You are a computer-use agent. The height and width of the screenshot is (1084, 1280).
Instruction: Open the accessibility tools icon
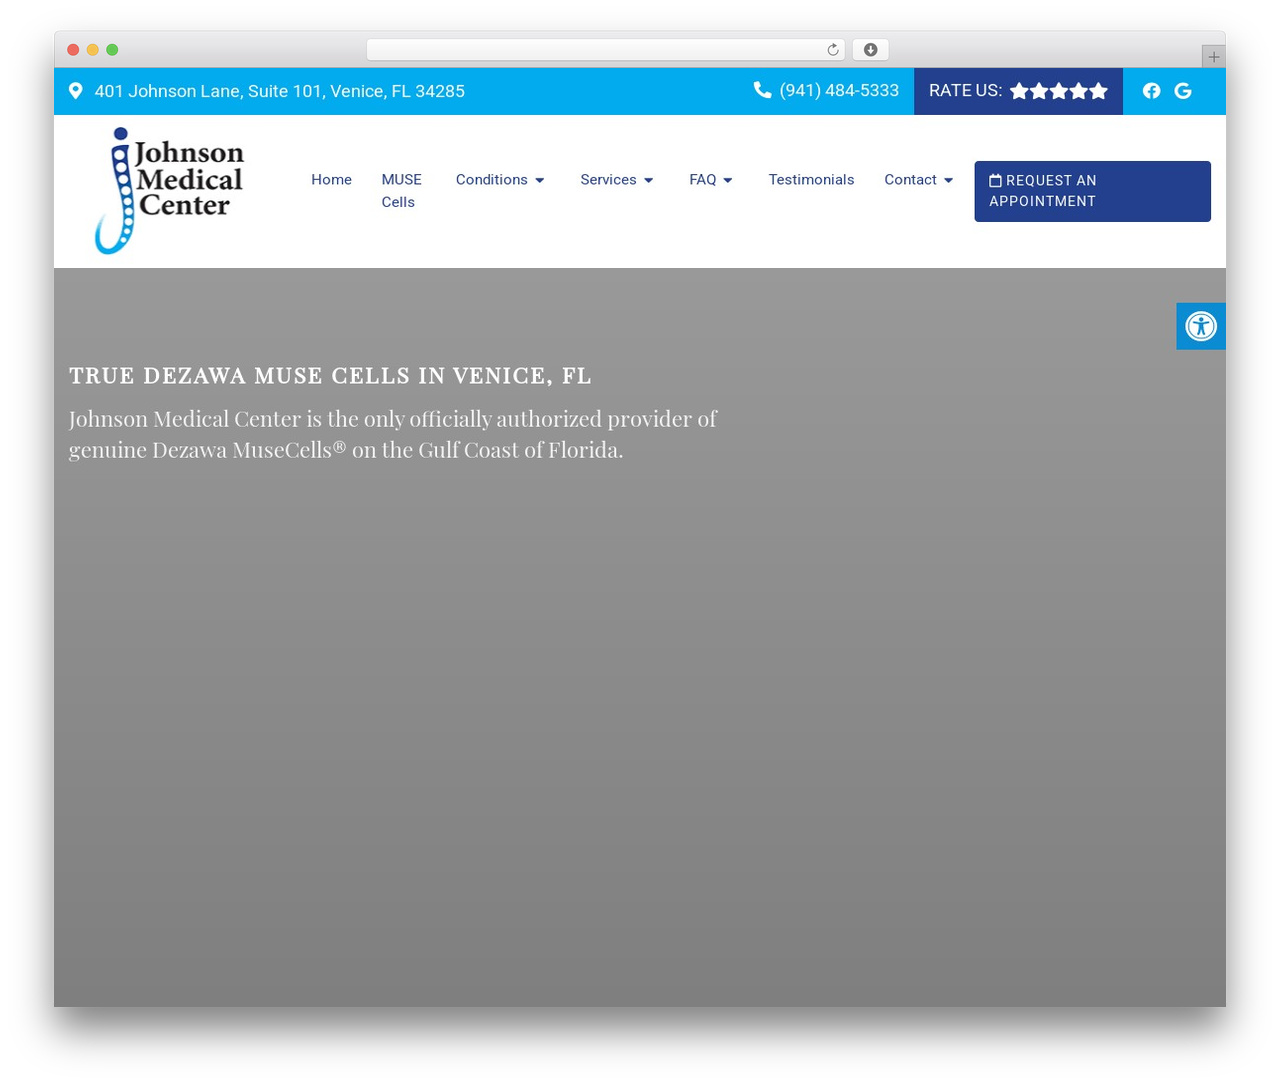tap(1201, 326)
